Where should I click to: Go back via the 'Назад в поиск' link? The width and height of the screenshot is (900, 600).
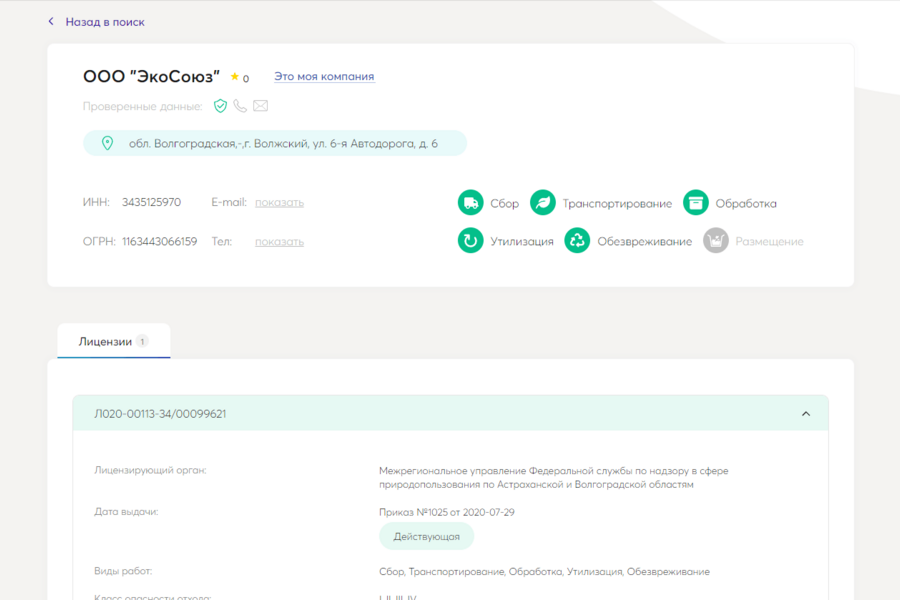pyautogui.click(x=104, y=22)
